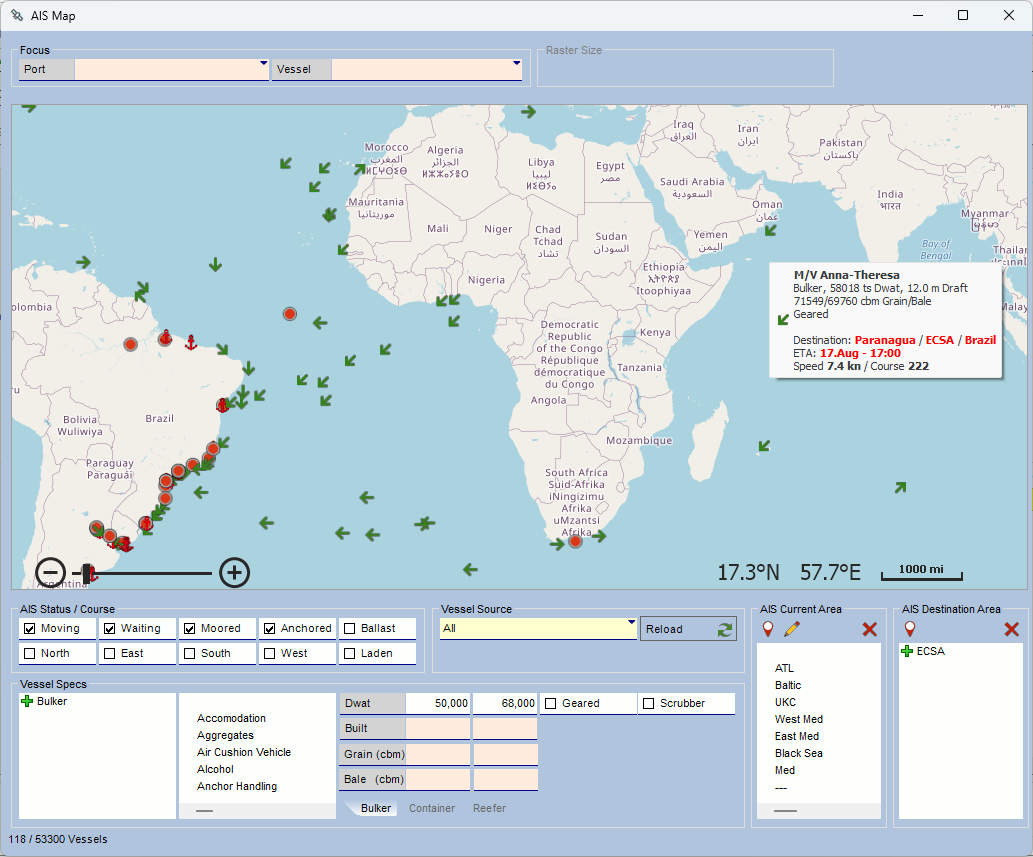Select Black Sea in area list

click(798, 754)
